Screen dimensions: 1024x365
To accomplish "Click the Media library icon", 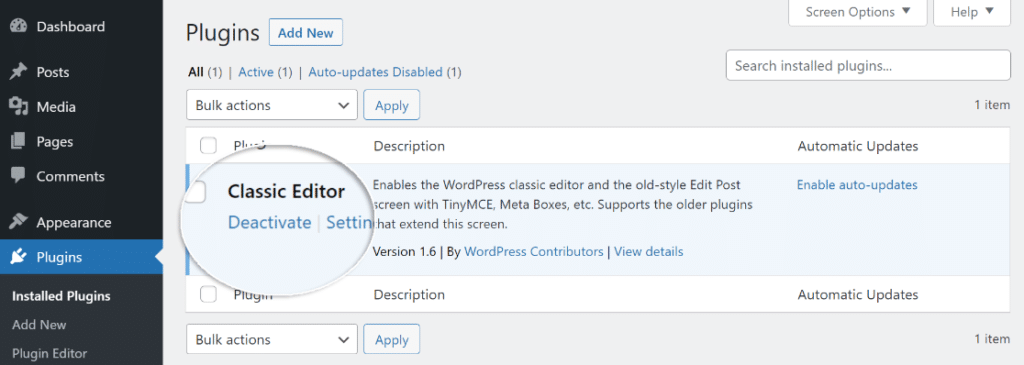I will click(18, 106).
